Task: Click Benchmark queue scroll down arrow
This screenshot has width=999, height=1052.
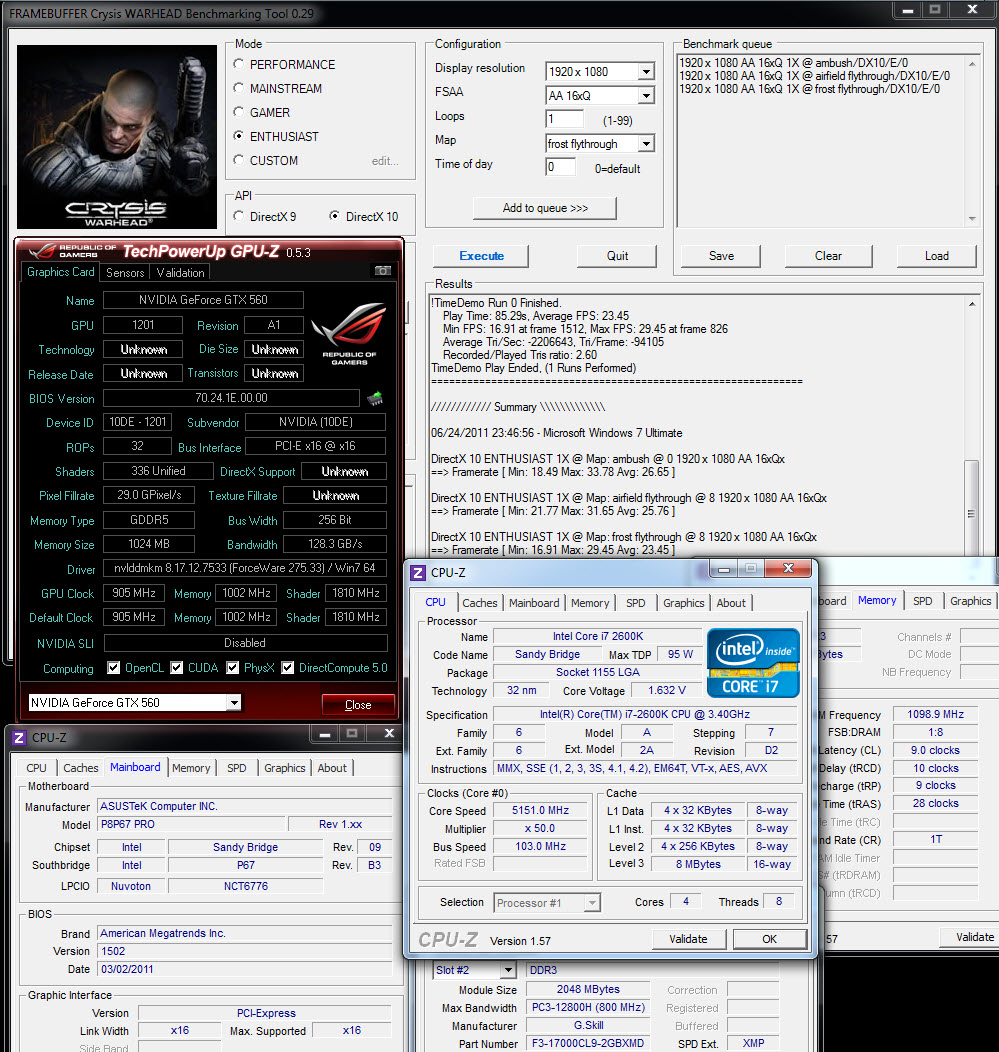Action: 972,219
